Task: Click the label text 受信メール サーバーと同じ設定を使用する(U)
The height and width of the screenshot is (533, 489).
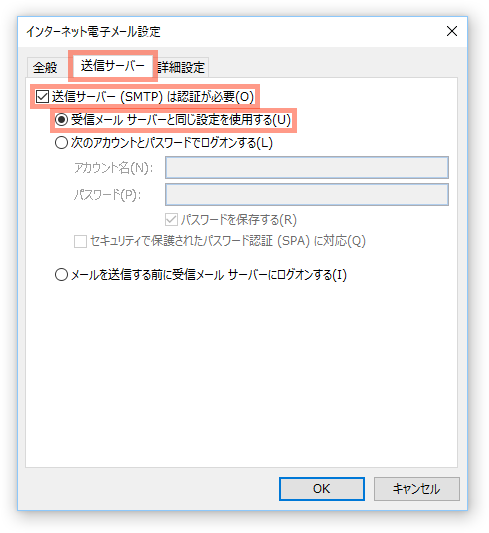Action: [x=181, y=120]
